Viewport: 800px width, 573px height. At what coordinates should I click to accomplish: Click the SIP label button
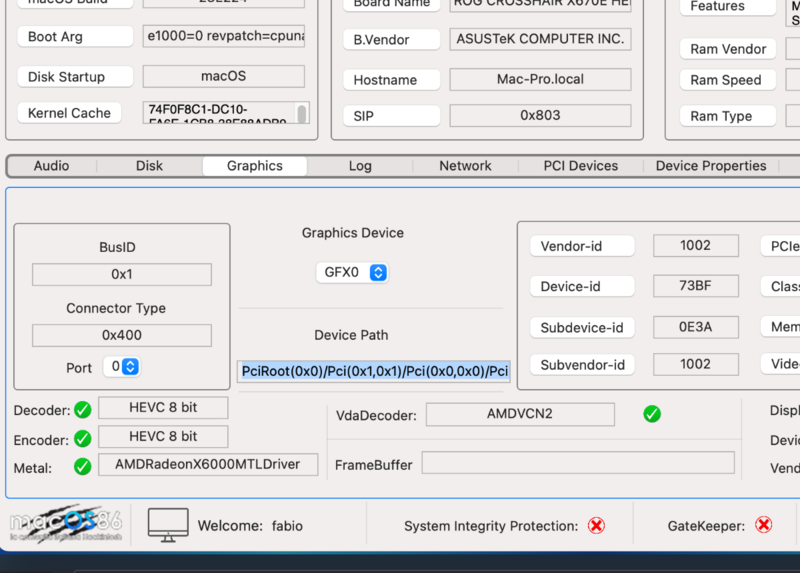tap(391, 116)
